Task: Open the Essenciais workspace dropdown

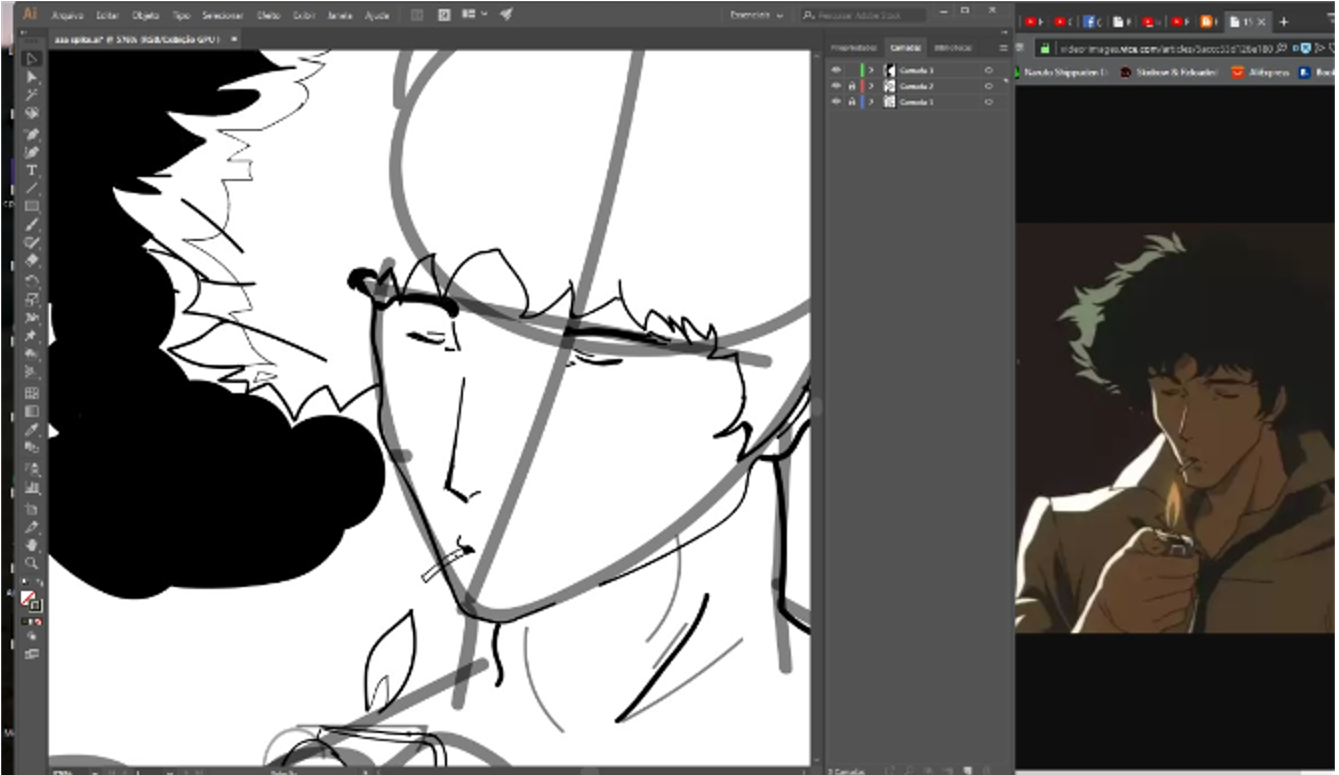Action: pyautogui.click(x=755, y=15)
